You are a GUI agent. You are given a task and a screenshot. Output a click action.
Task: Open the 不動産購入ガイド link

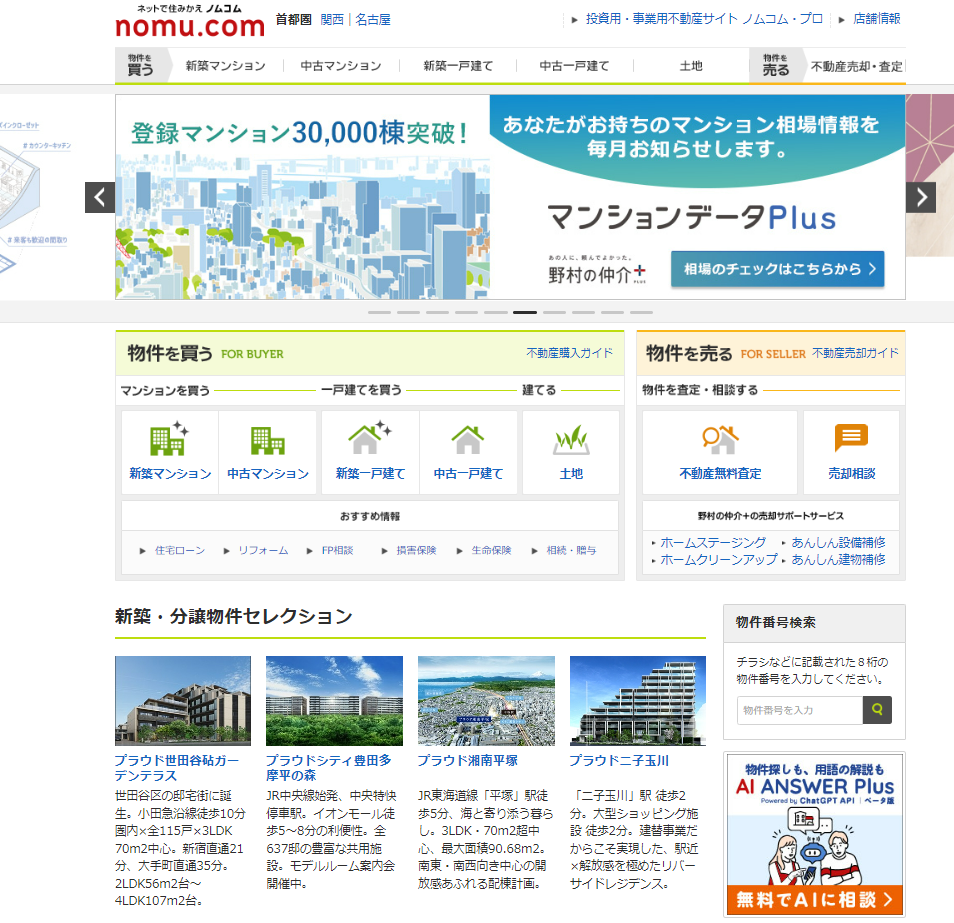tap(569, 353)
